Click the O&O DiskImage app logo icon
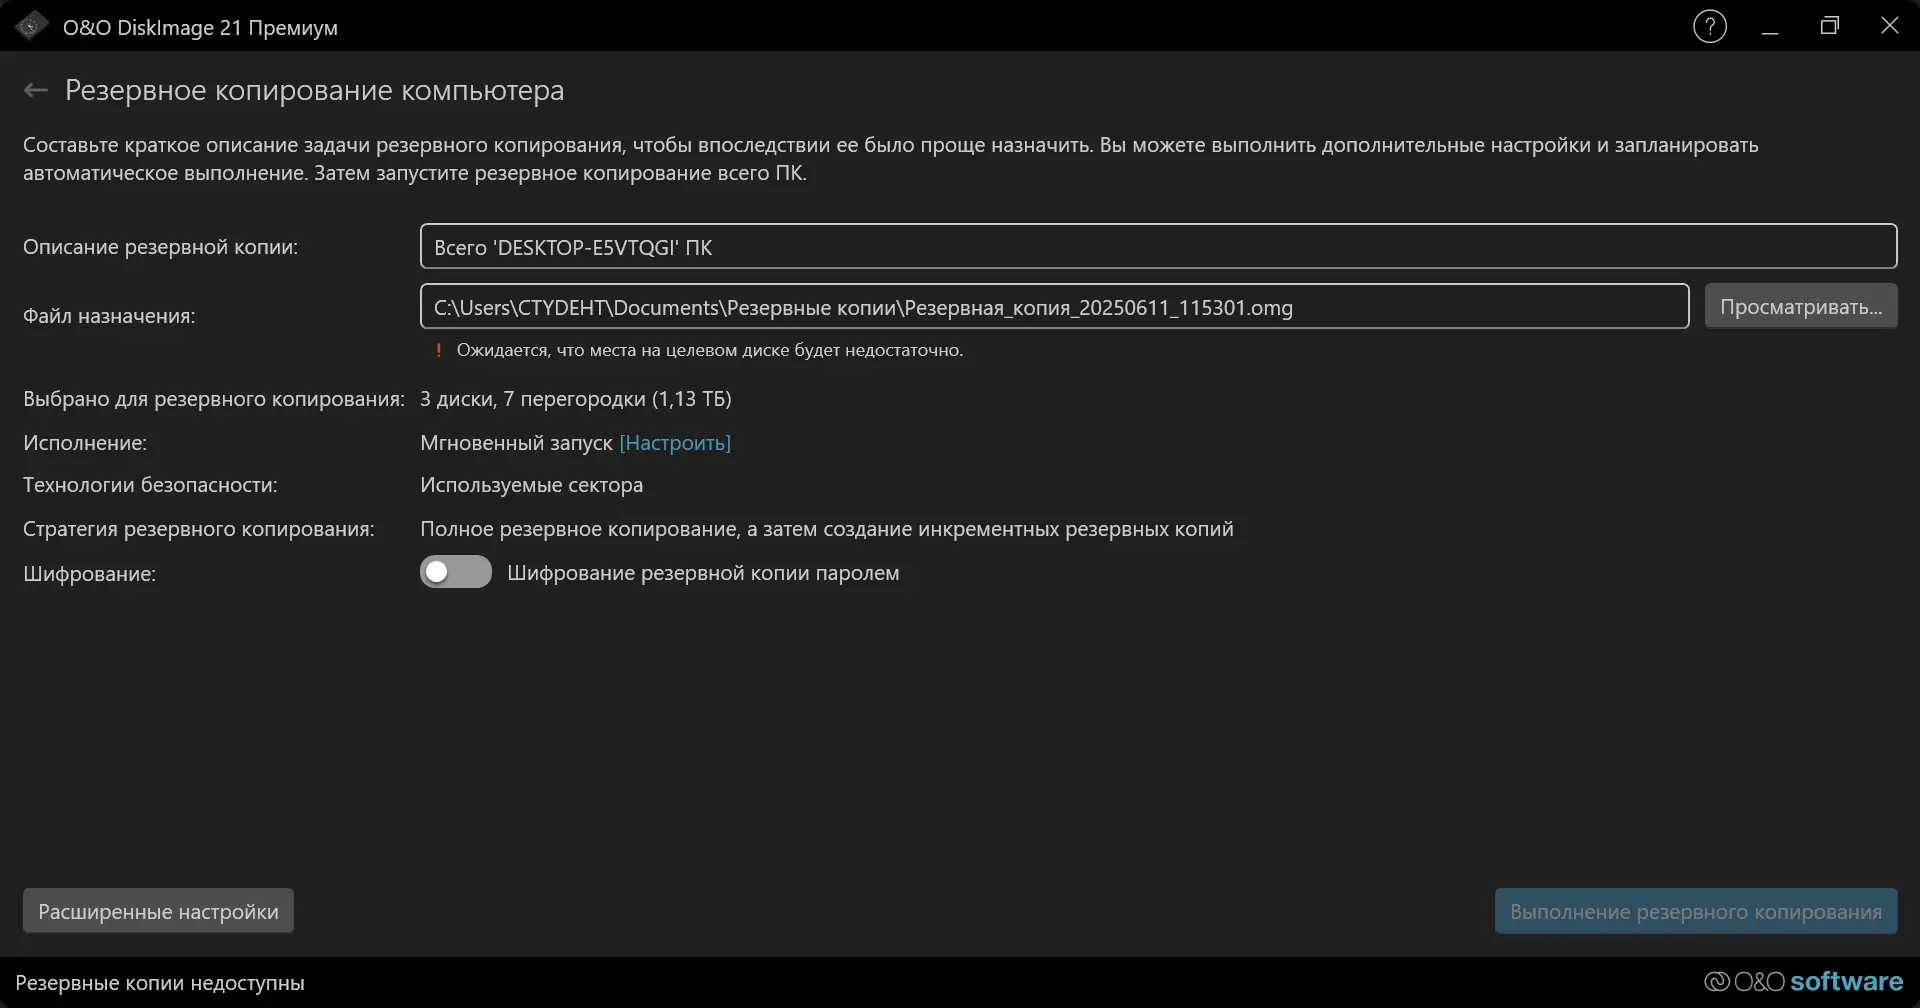 pos(31,27)
